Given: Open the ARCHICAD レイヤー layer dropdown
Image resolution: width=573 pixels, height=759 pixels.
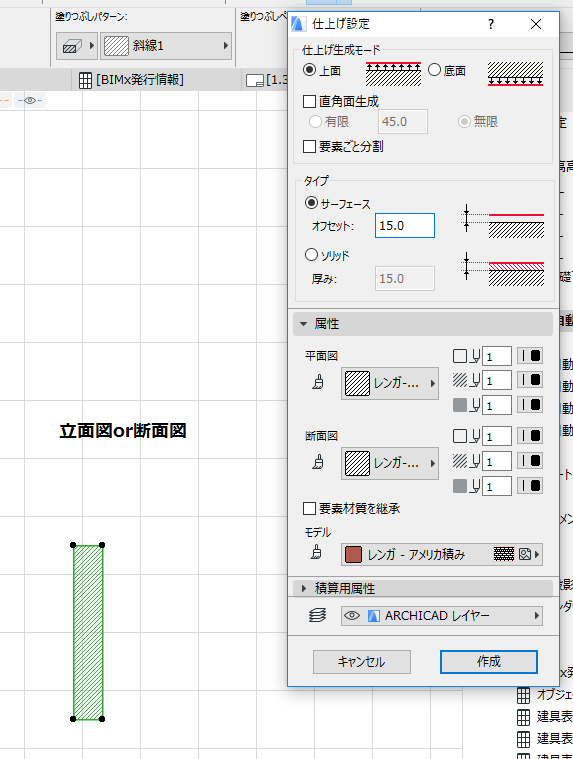Looking at the screenshot, I should coord(441,616).
